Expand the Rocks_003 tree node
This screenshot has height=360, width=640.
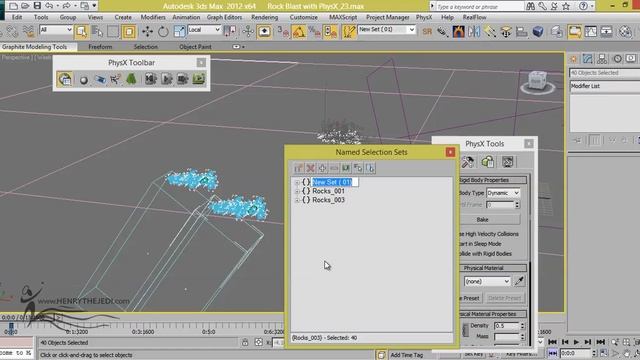(297, 200)
